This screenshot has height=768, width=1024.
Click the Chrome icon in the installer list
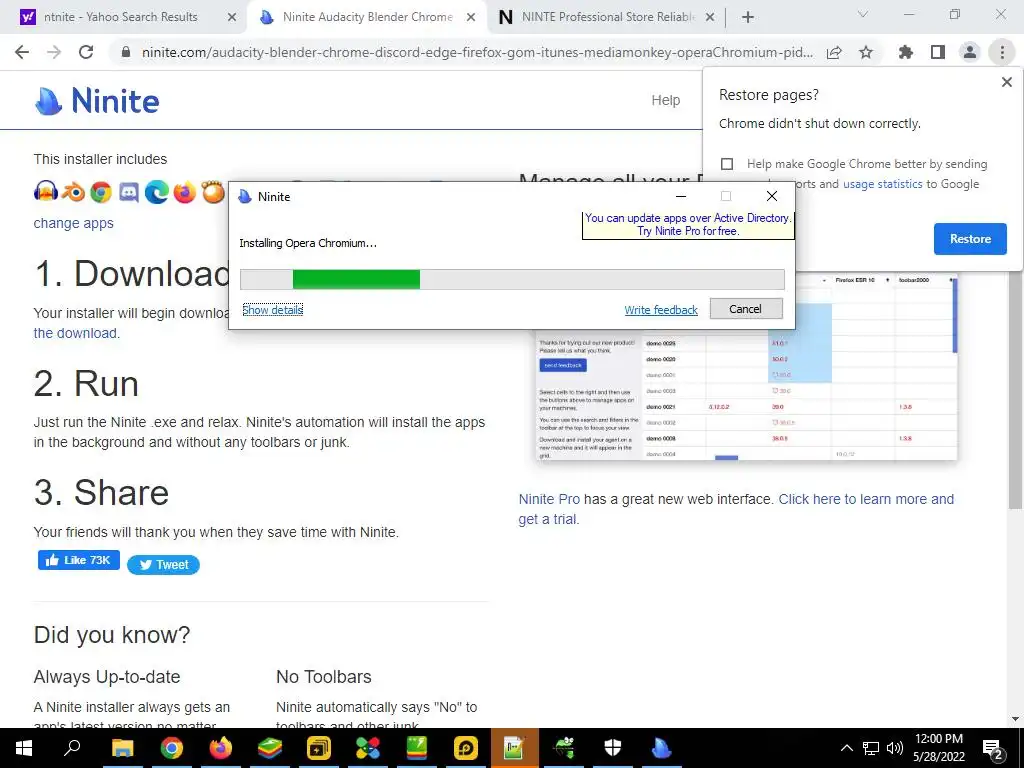[101, 192]
